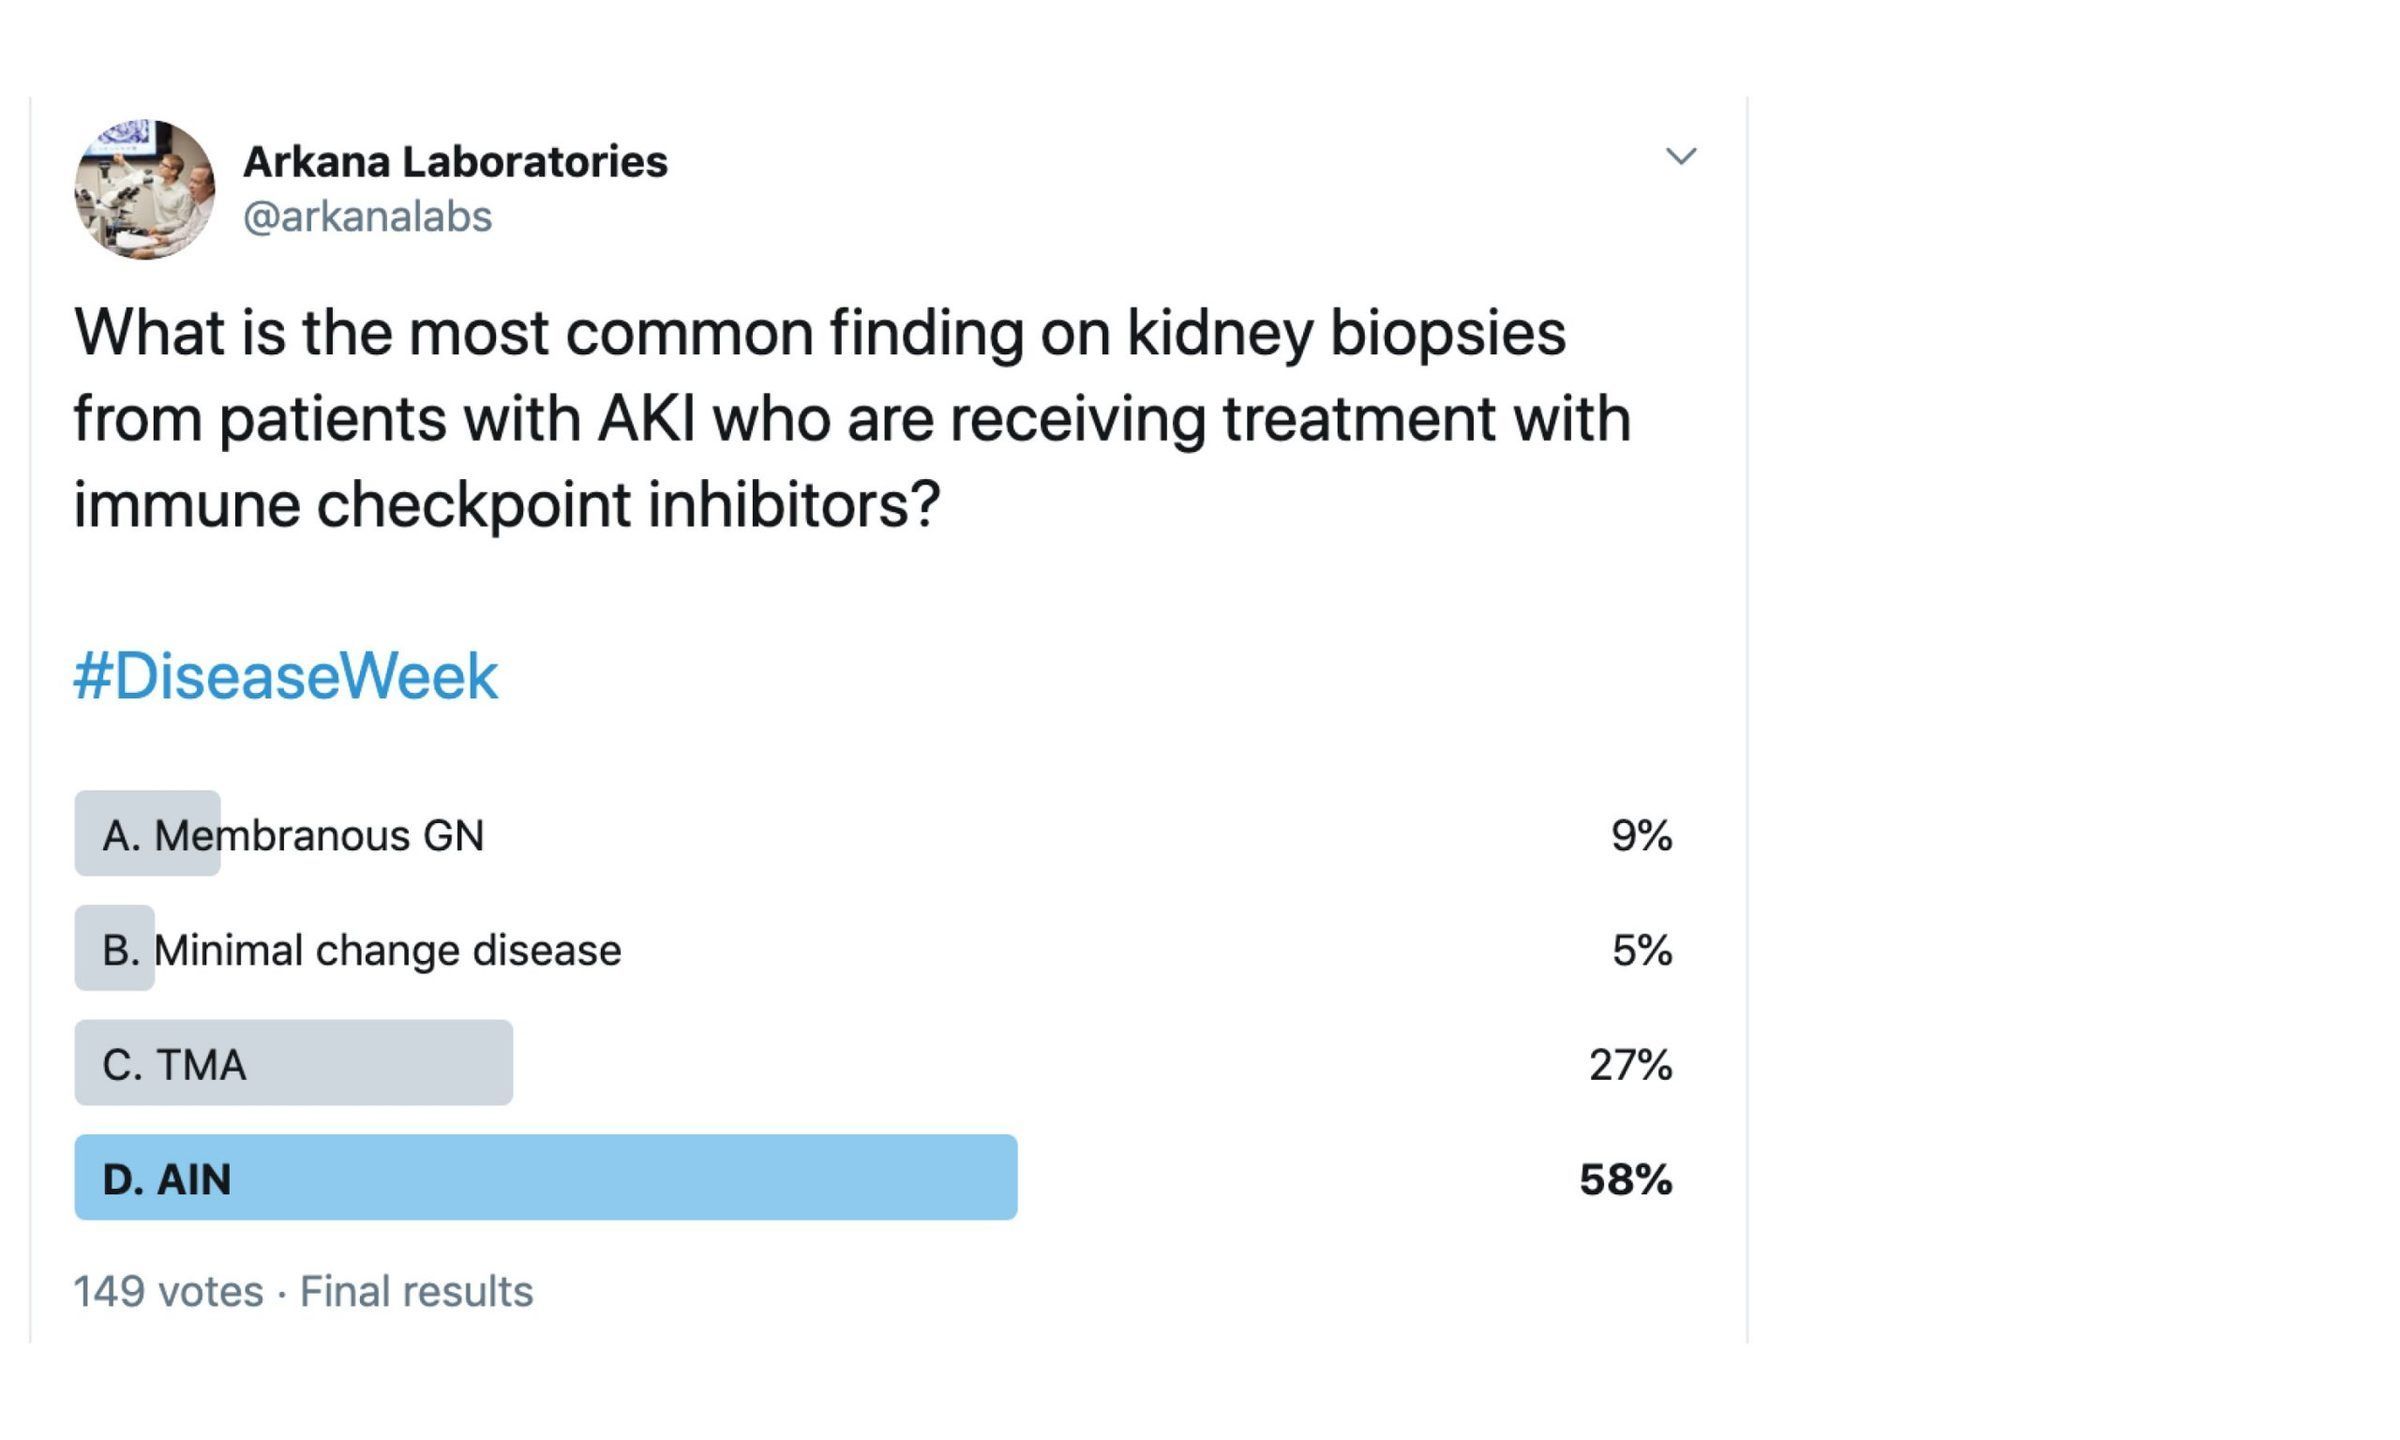Open the tweet options chevron menu
The height and width of the screenshot is (1440, 2400).
[1681, 156]
